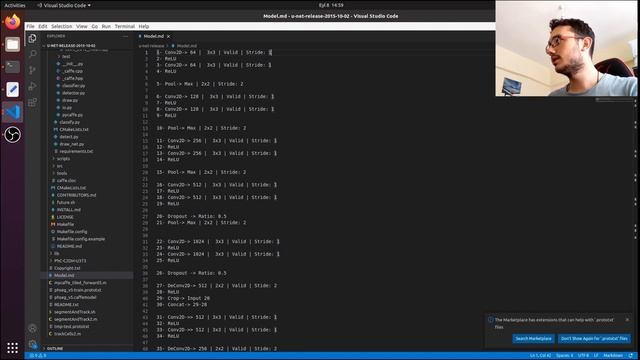
Task: Click the Search Marketplace button
Action: (533, 338)
